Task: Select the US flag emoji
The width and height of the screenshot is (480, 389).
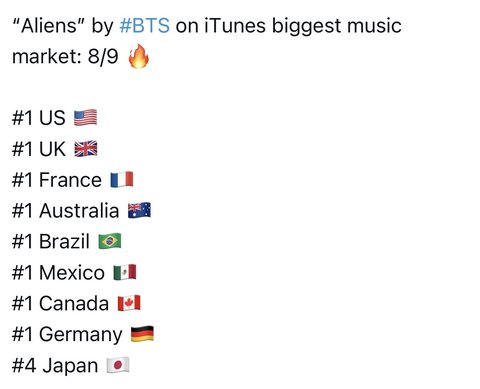Action: [x=86, y=118]
